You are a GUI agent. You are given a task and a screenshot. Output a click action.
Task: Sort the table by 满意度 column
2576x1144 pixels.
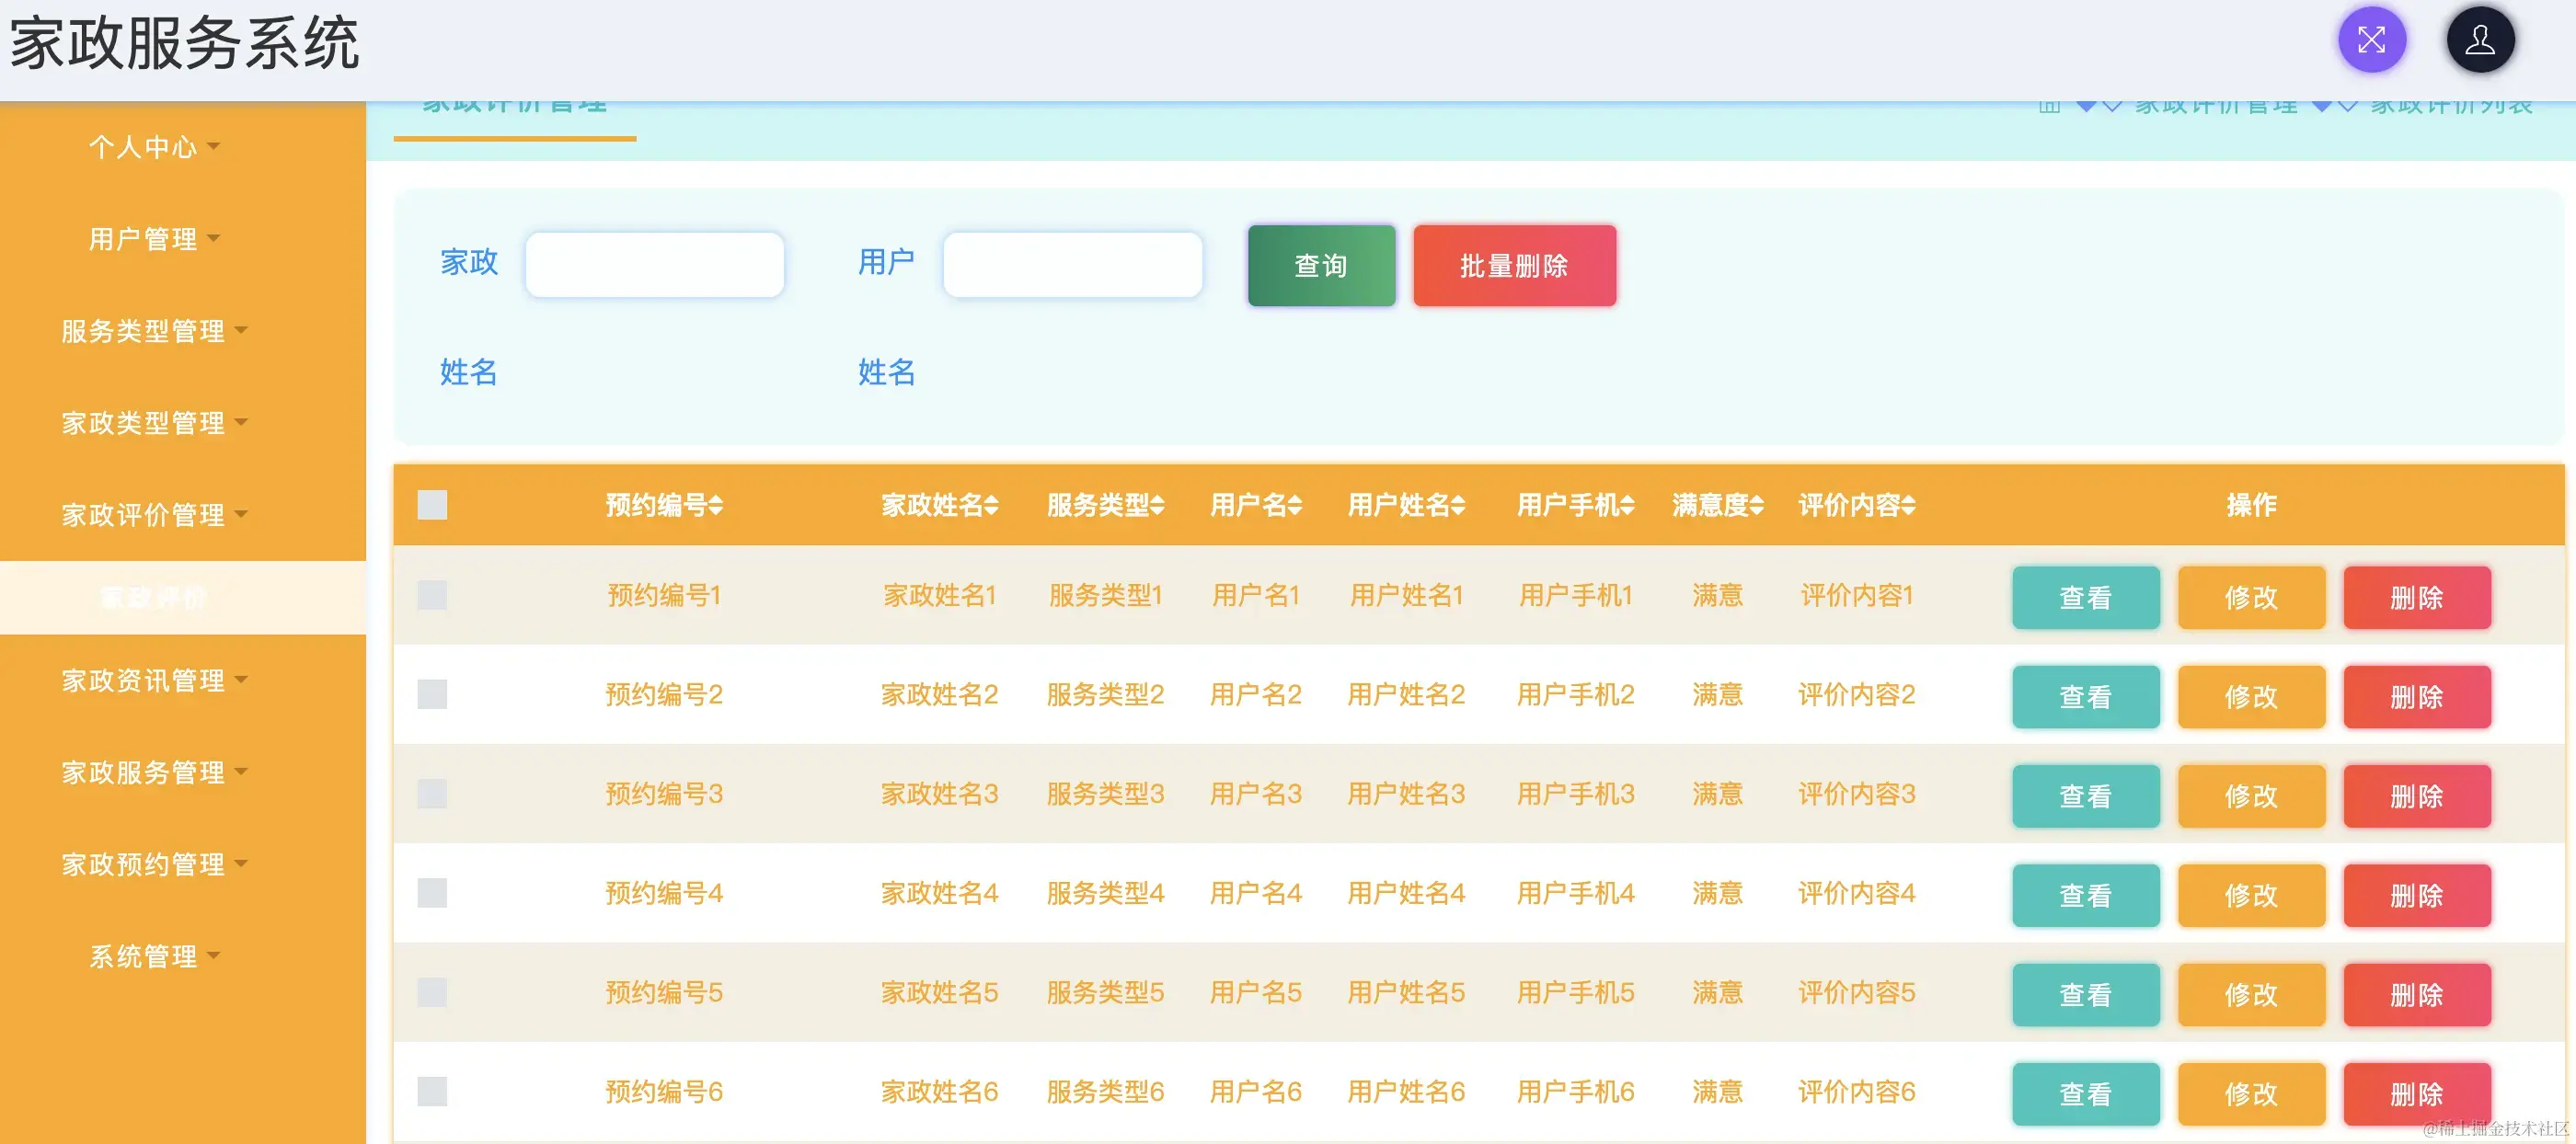(1716, 506)
